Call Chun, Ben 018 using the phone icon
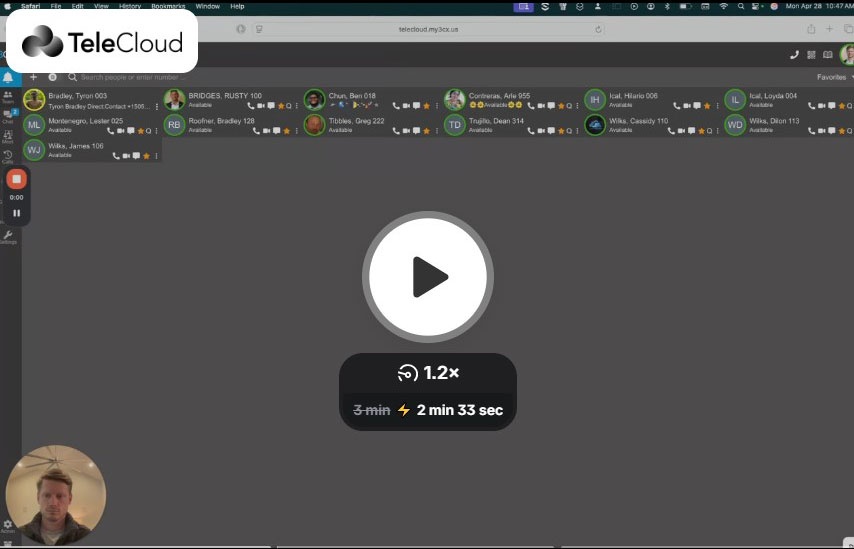 (396, 106)
